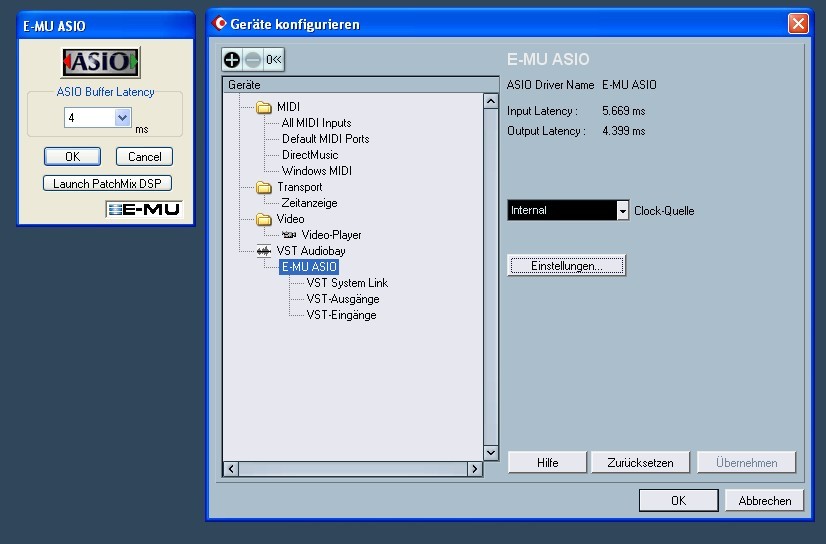This screenshot has height=544, width=826.
Task: Select Transport in the device tree
Action: tap(300, 187)
